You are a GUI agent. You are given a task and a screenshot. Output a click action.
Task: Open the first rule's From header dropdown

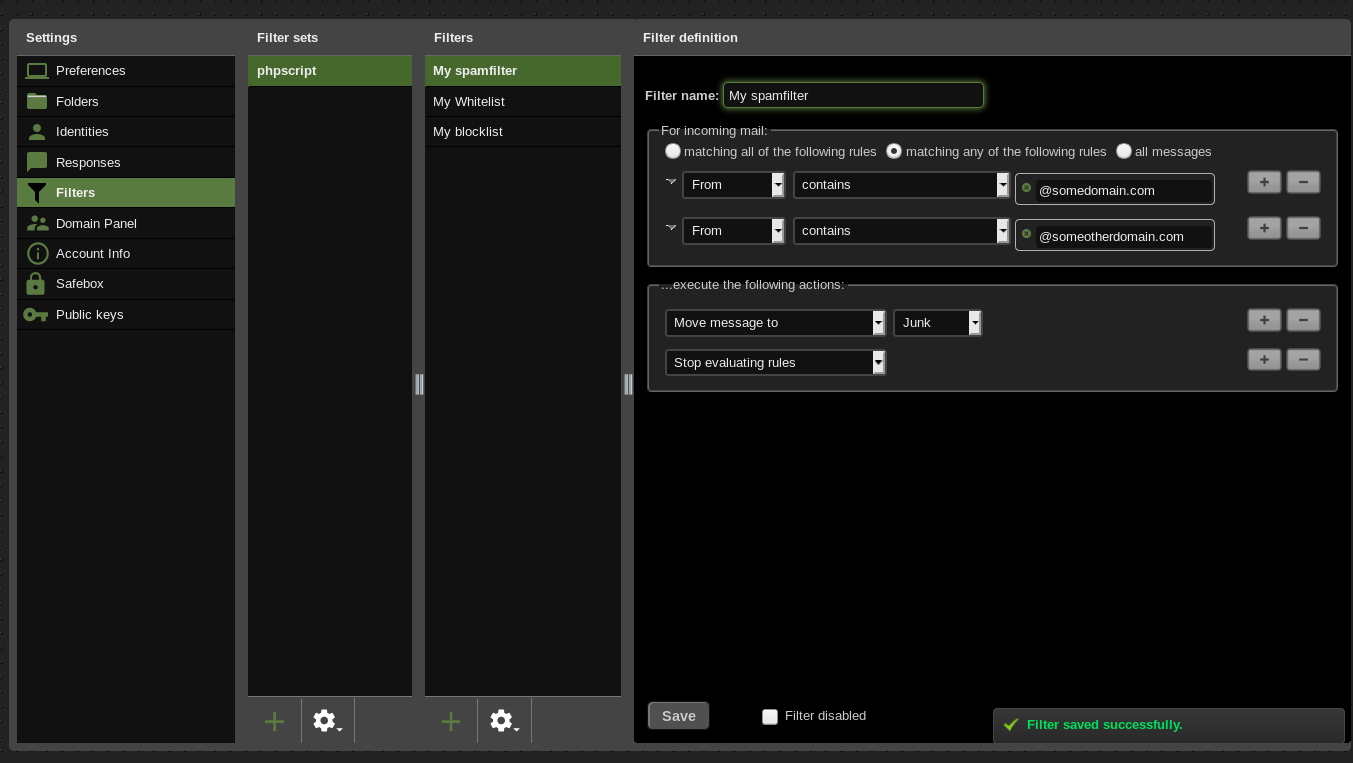pos(733,185)
